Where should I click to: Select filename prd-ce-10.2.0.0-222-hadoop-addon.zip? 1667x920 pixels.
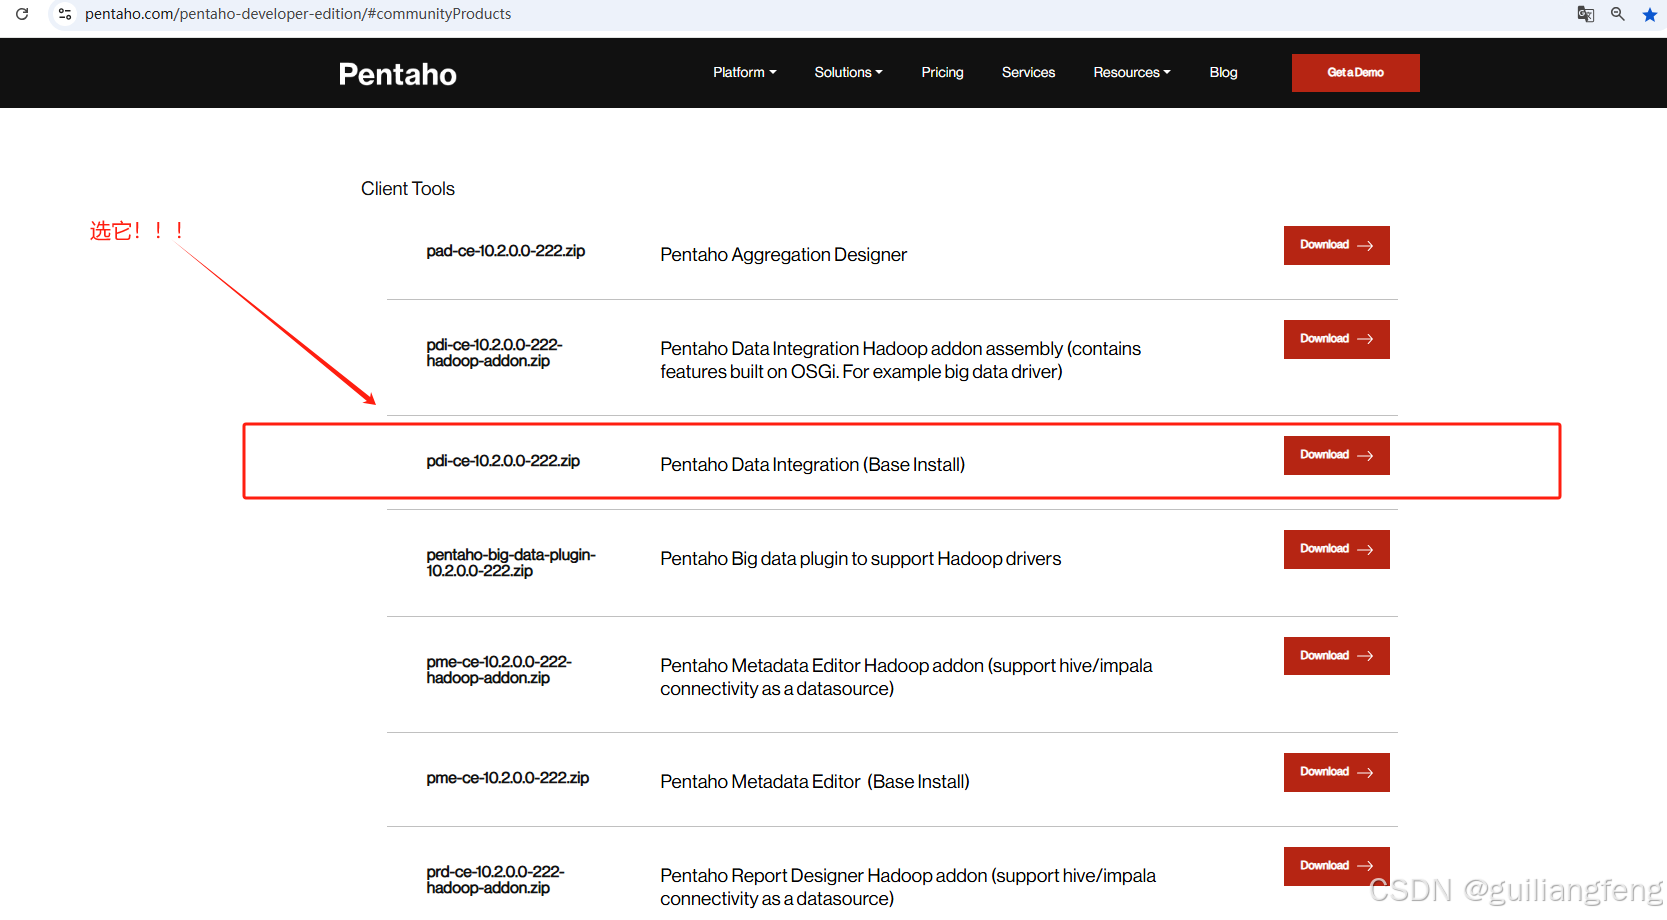pyautogui.click(x=495, y=880)
